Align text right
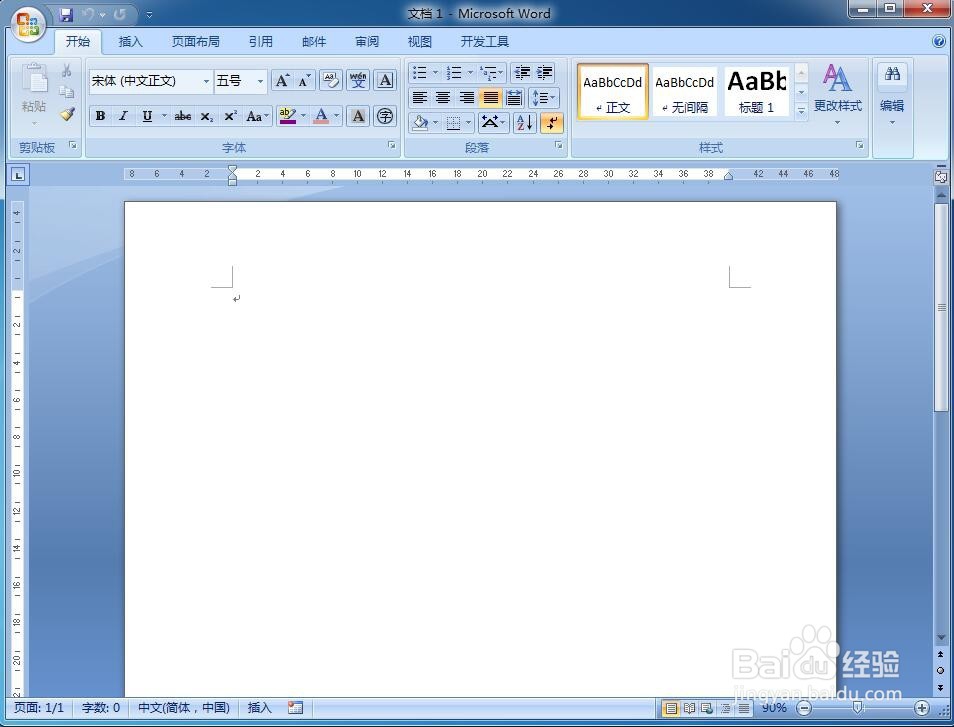 467,98
